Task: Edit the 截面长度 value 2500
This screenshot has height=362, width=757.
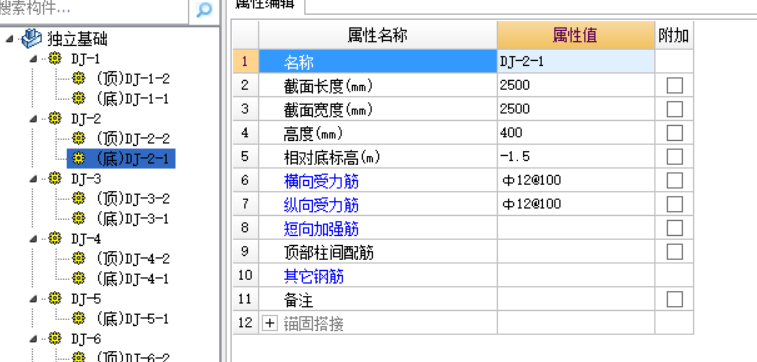Action: coord(575,85)
